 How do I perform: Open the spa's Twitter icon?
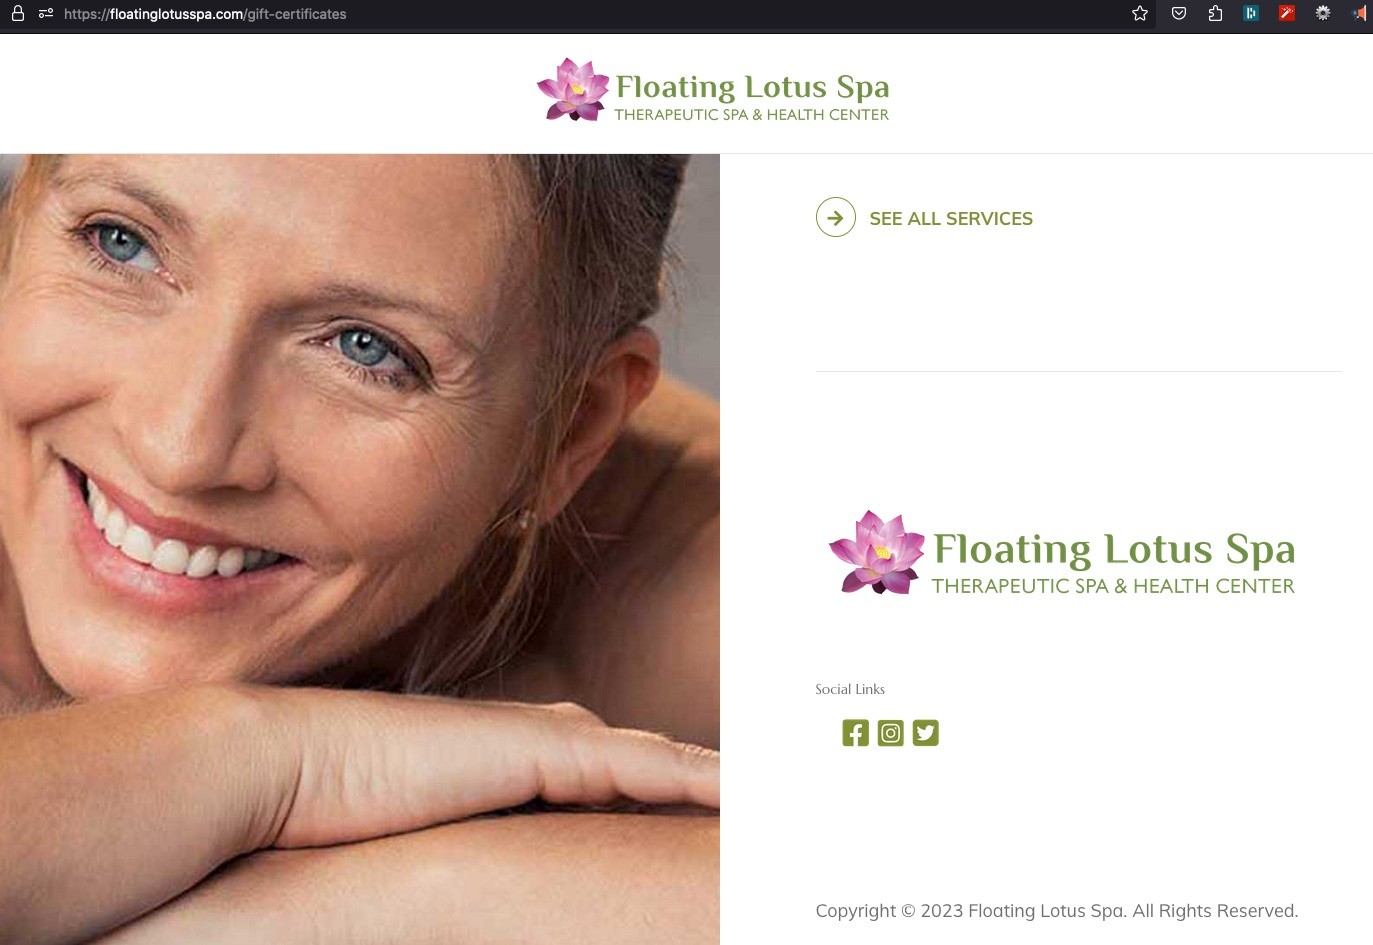(x=925, y=733)
